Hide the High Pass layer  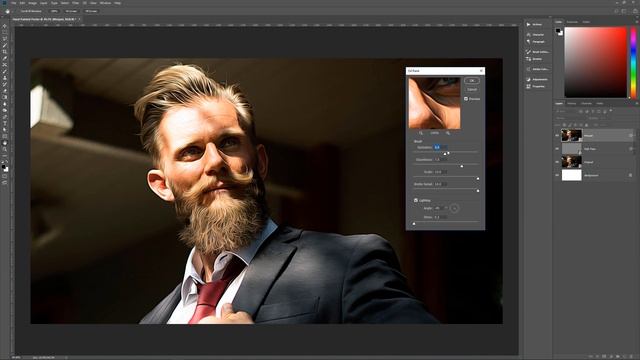click(x=557, y=149)
